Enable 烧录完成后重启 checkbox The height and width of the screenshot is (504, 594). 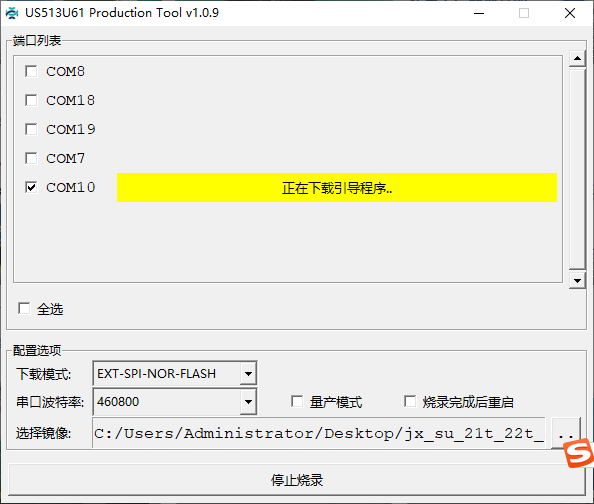tap(410, 401)
